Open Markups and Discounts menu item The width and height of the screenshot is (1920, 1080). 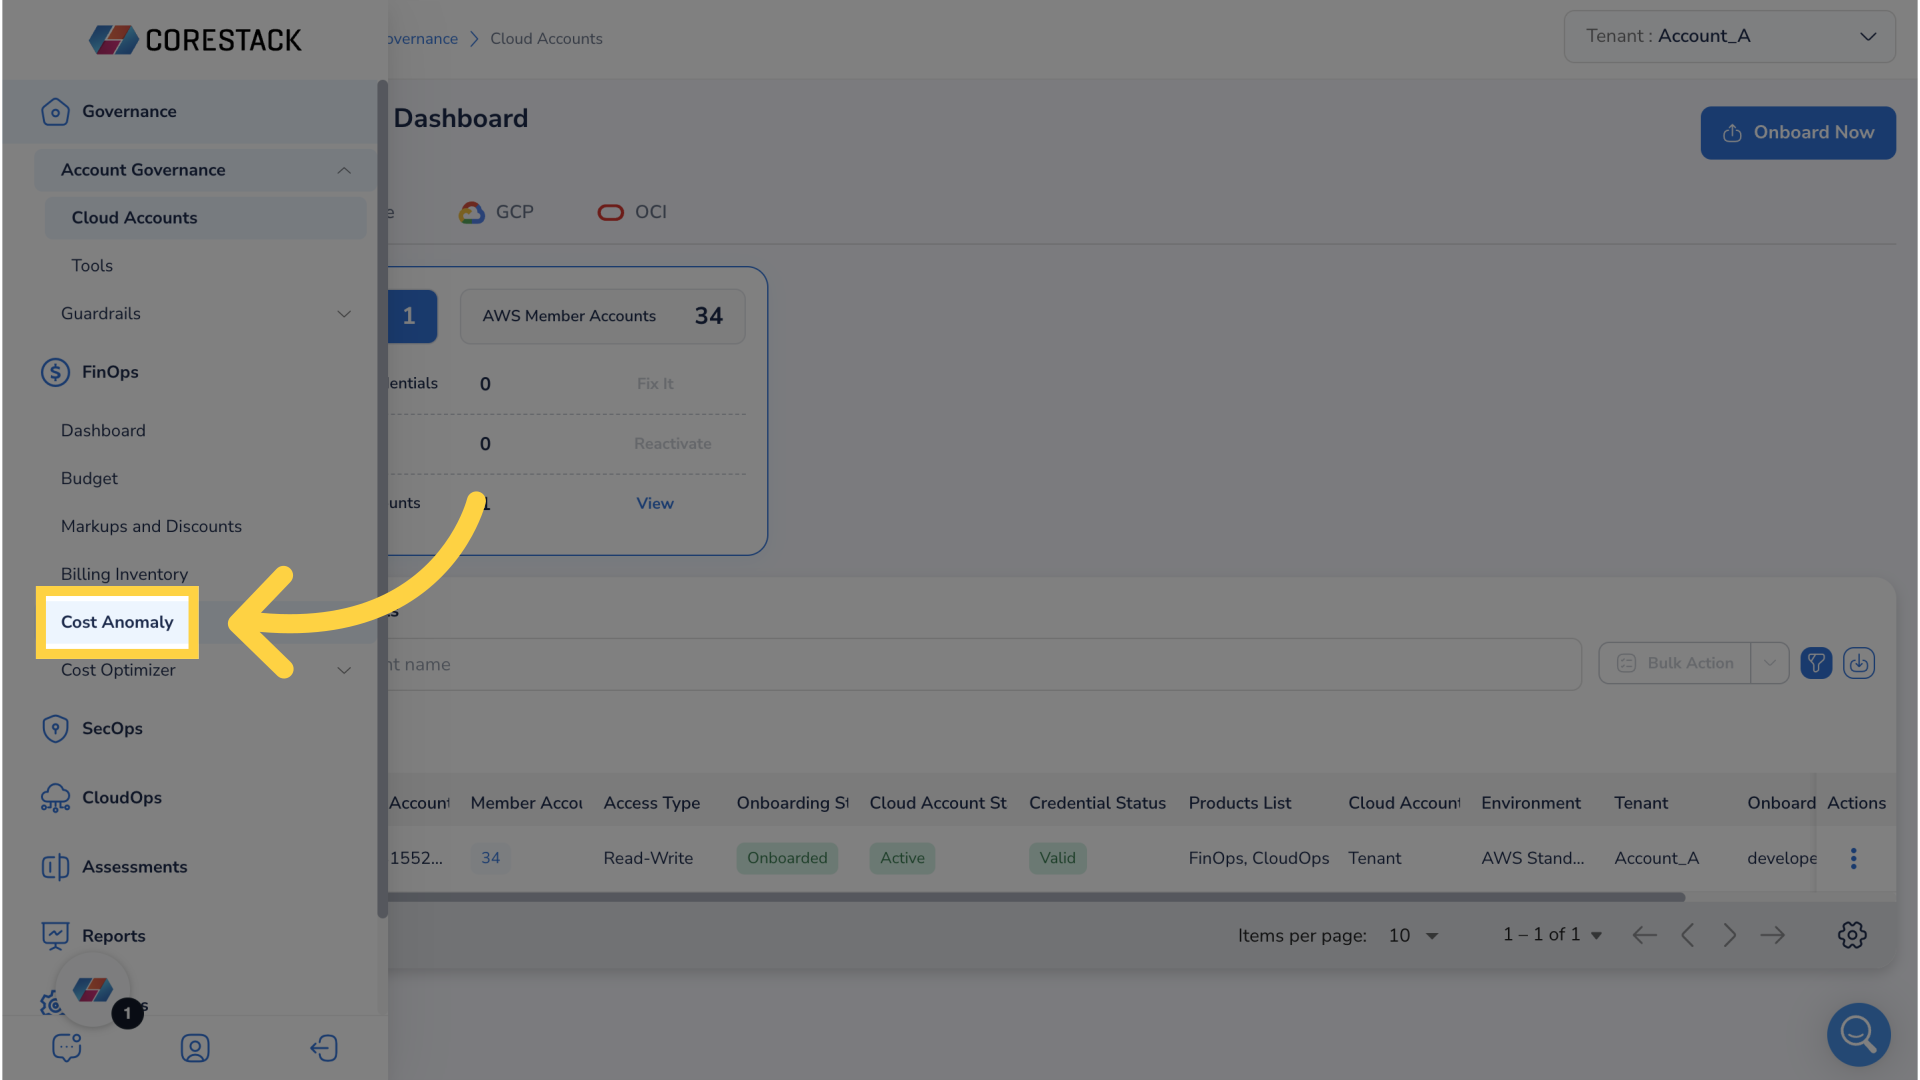[151, 527]
